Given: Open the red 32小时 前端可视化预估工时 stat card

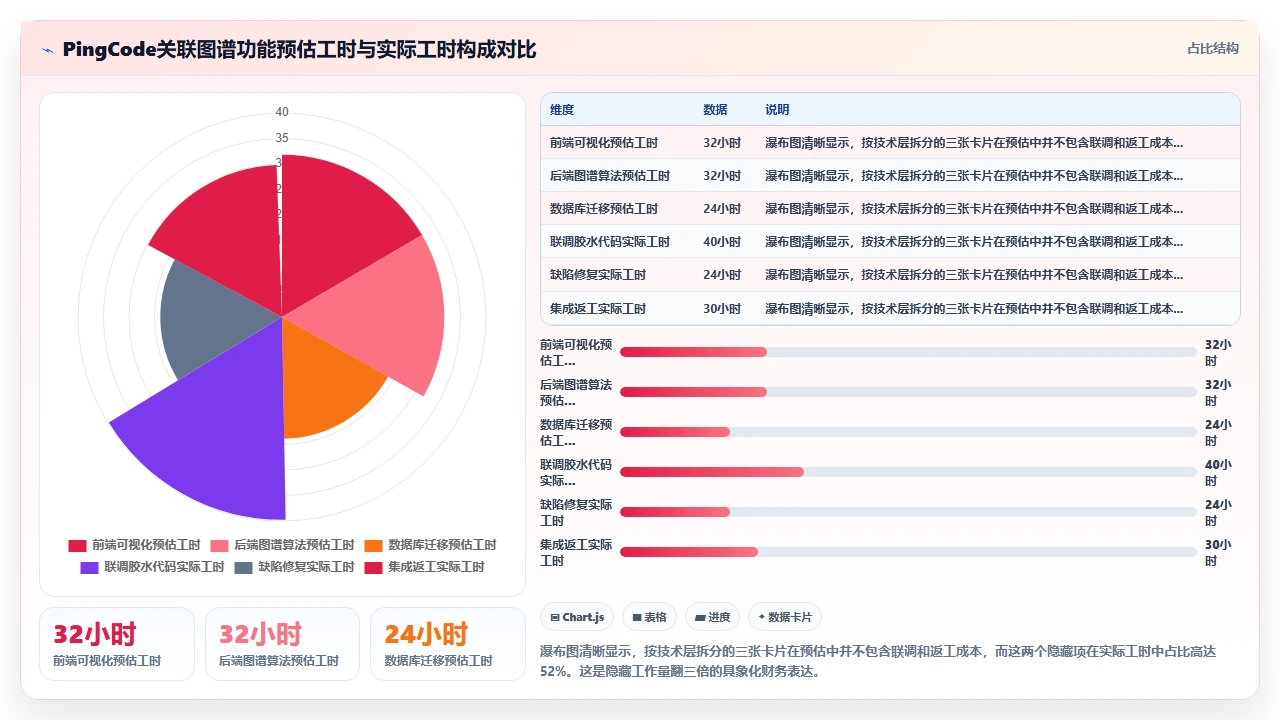Looking at the screenshot, I should click(x=117, y=644).
